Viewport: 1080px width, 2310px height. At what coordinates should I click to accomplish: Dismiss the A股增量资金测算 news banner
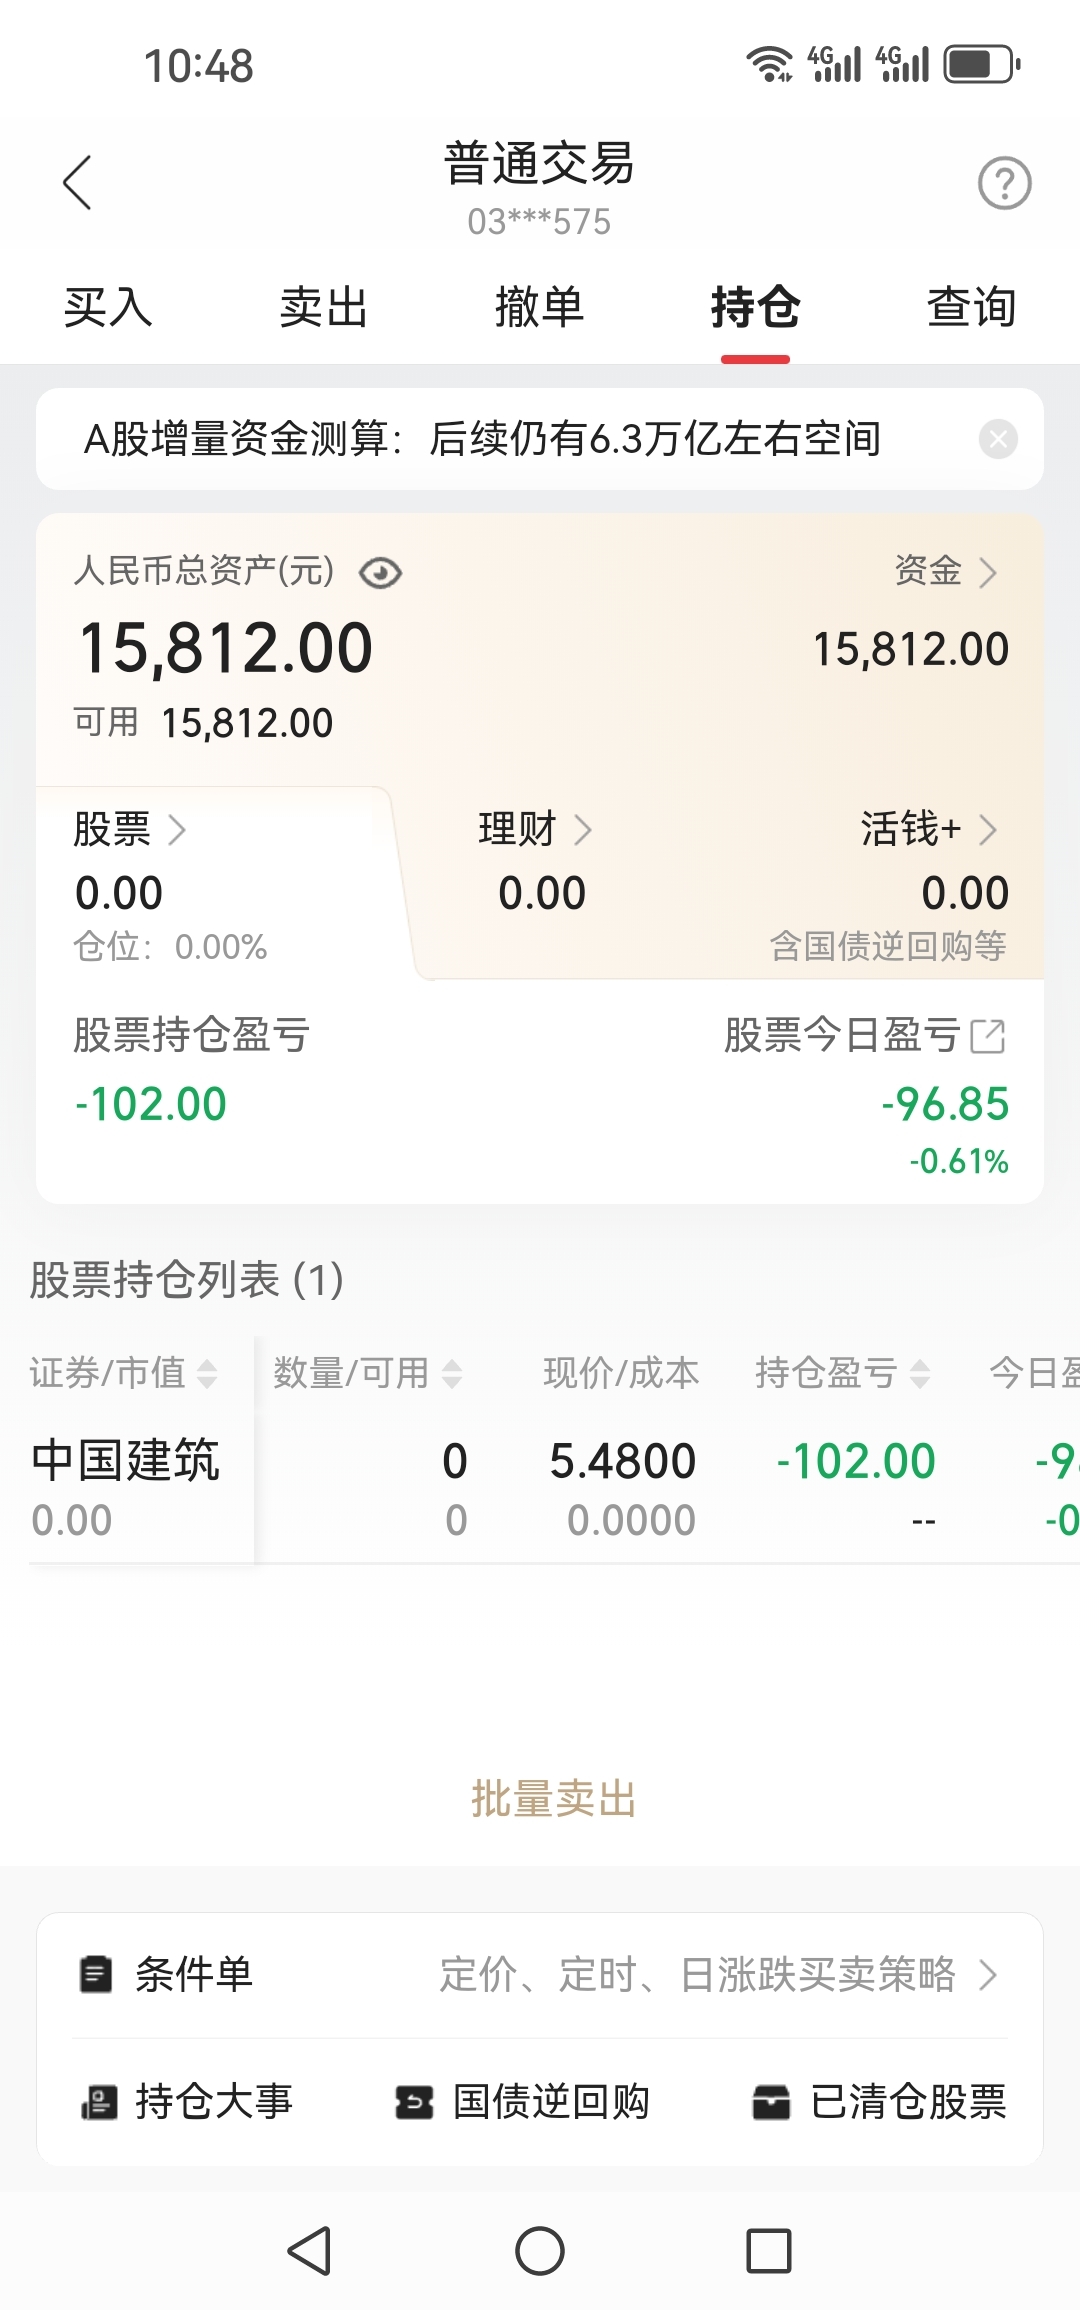click(998, 439)
